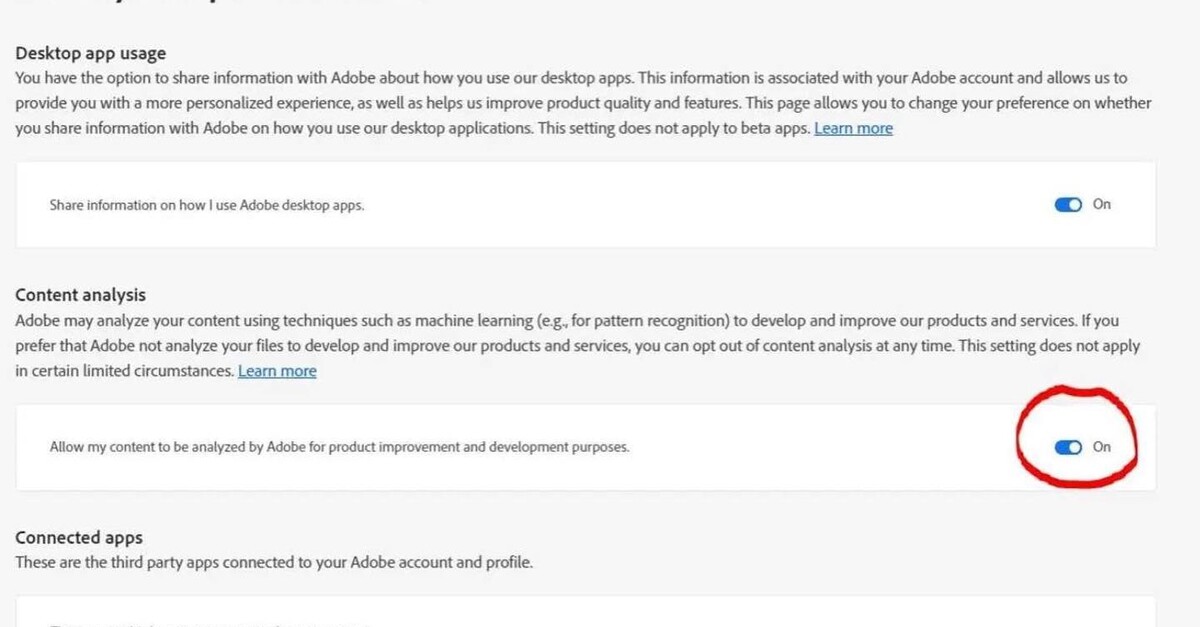This screenshot has width=1200, height=627.
Task: Visit the Content analysis Learn more link
Action: tap(277, 370)
